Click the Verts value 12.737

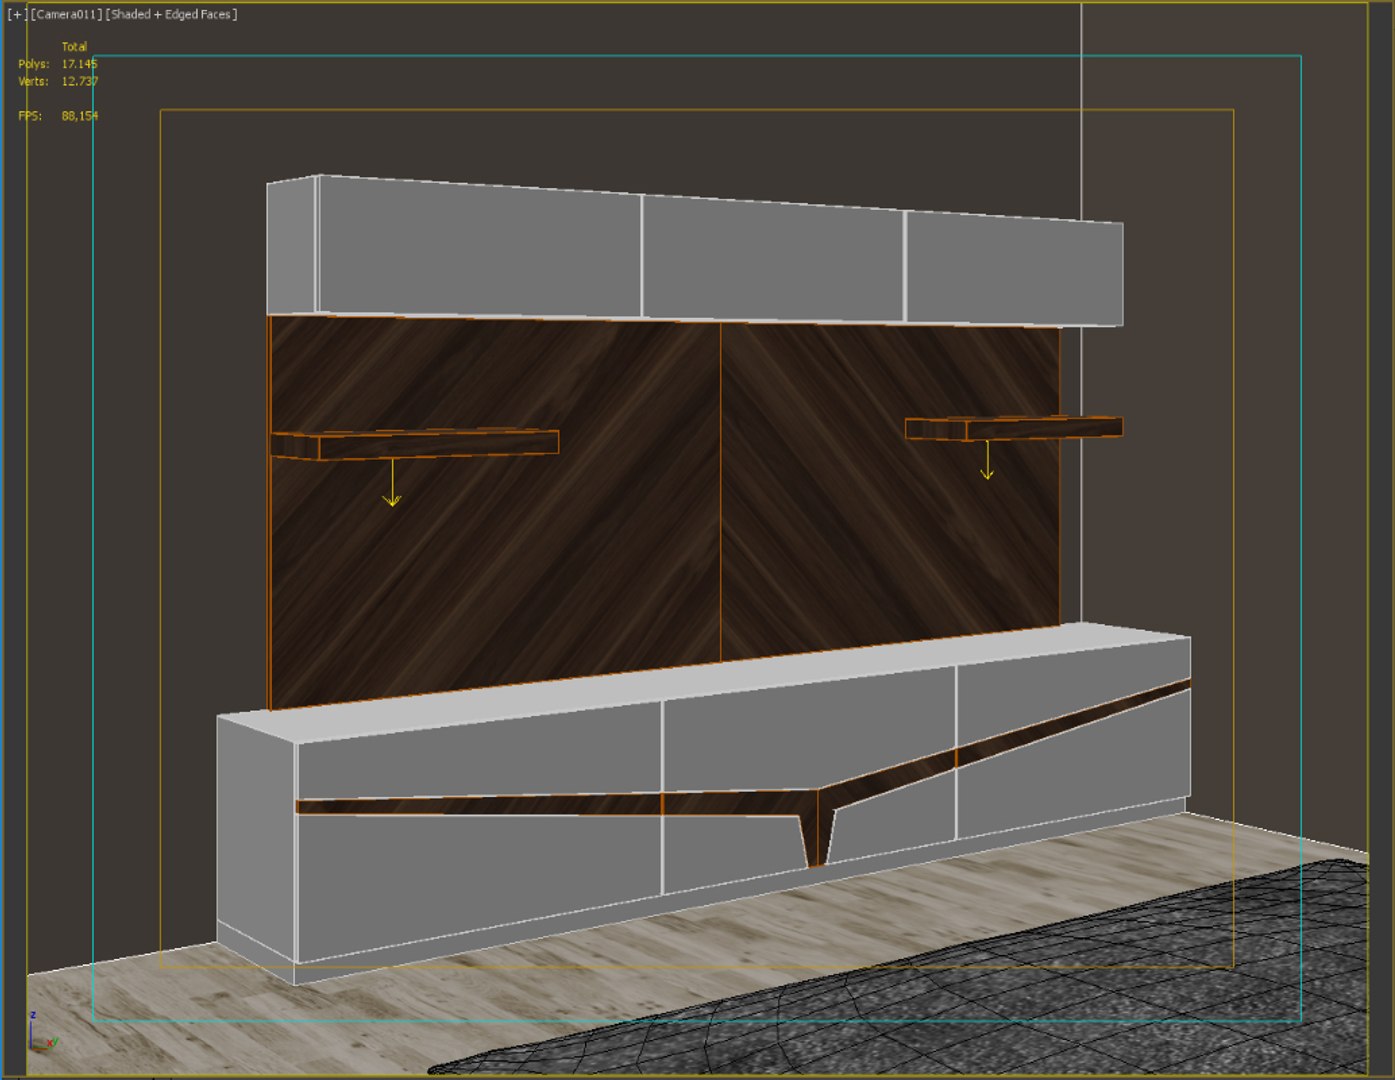80,81
